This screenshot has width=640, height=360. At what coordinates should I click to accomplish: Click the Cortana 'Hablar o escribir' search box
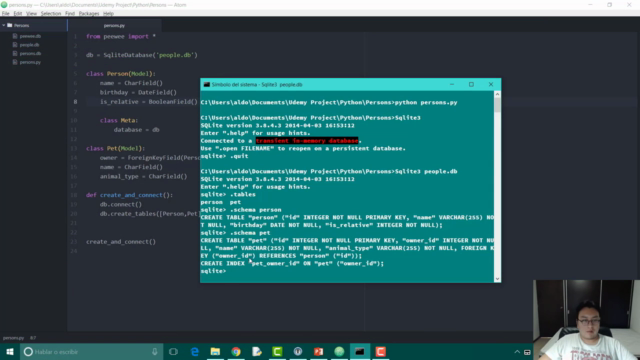coord(92,352)
